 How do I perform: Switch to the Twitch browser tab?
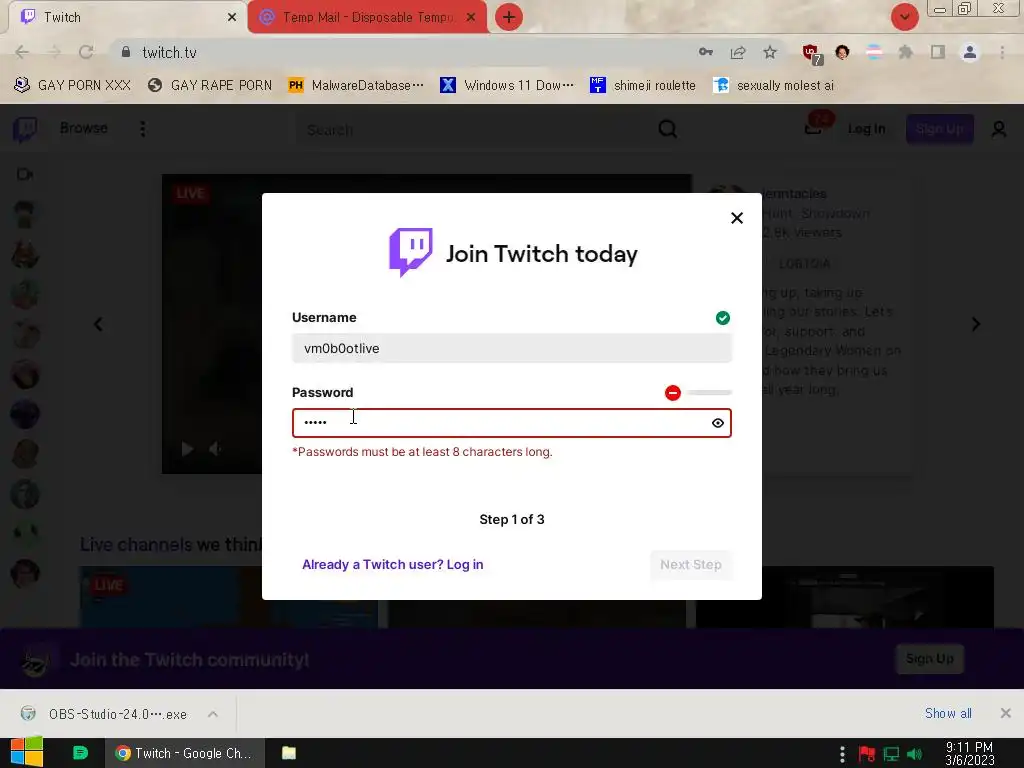124,17
